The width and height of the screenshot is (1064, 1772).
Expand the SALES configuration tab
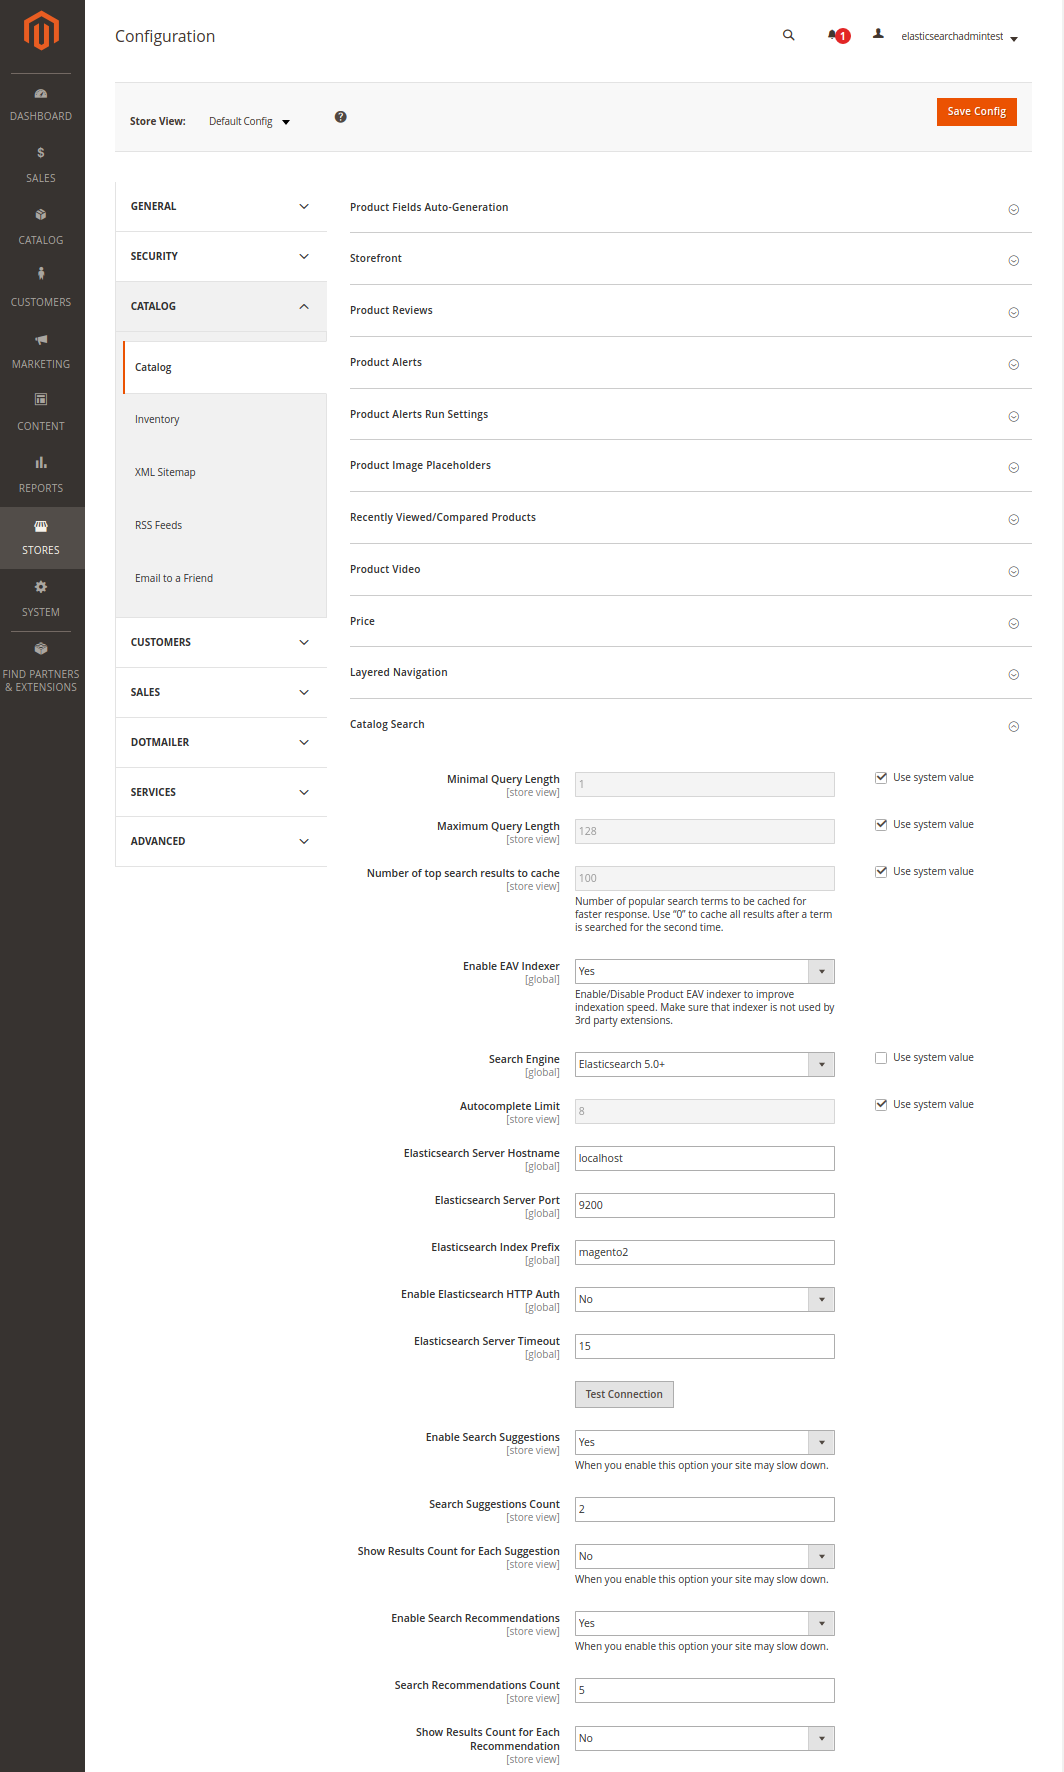[221, 692]
